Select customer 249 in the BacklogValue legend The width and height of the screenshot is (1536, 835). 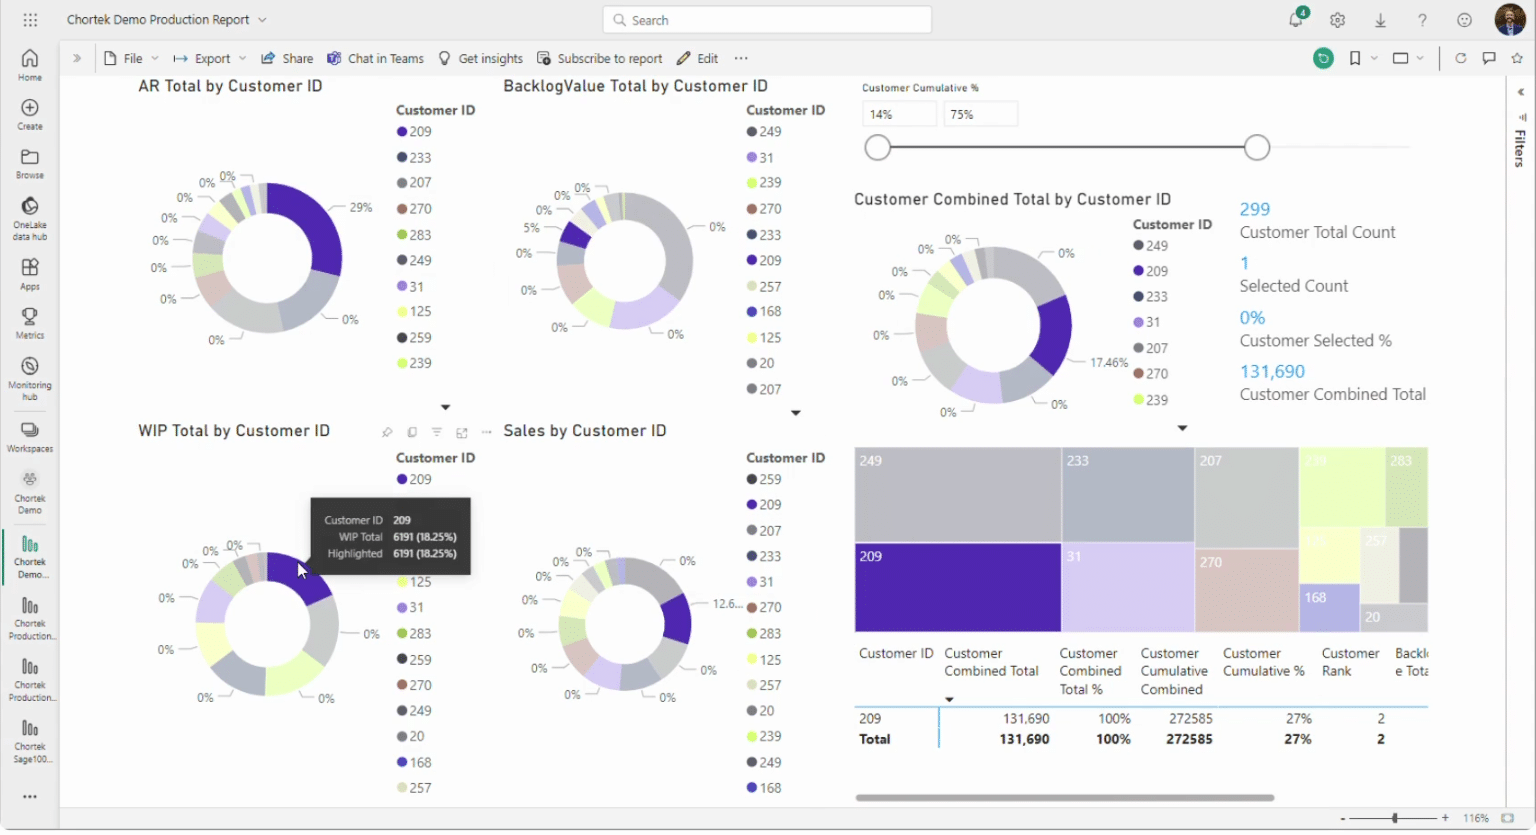764,132
